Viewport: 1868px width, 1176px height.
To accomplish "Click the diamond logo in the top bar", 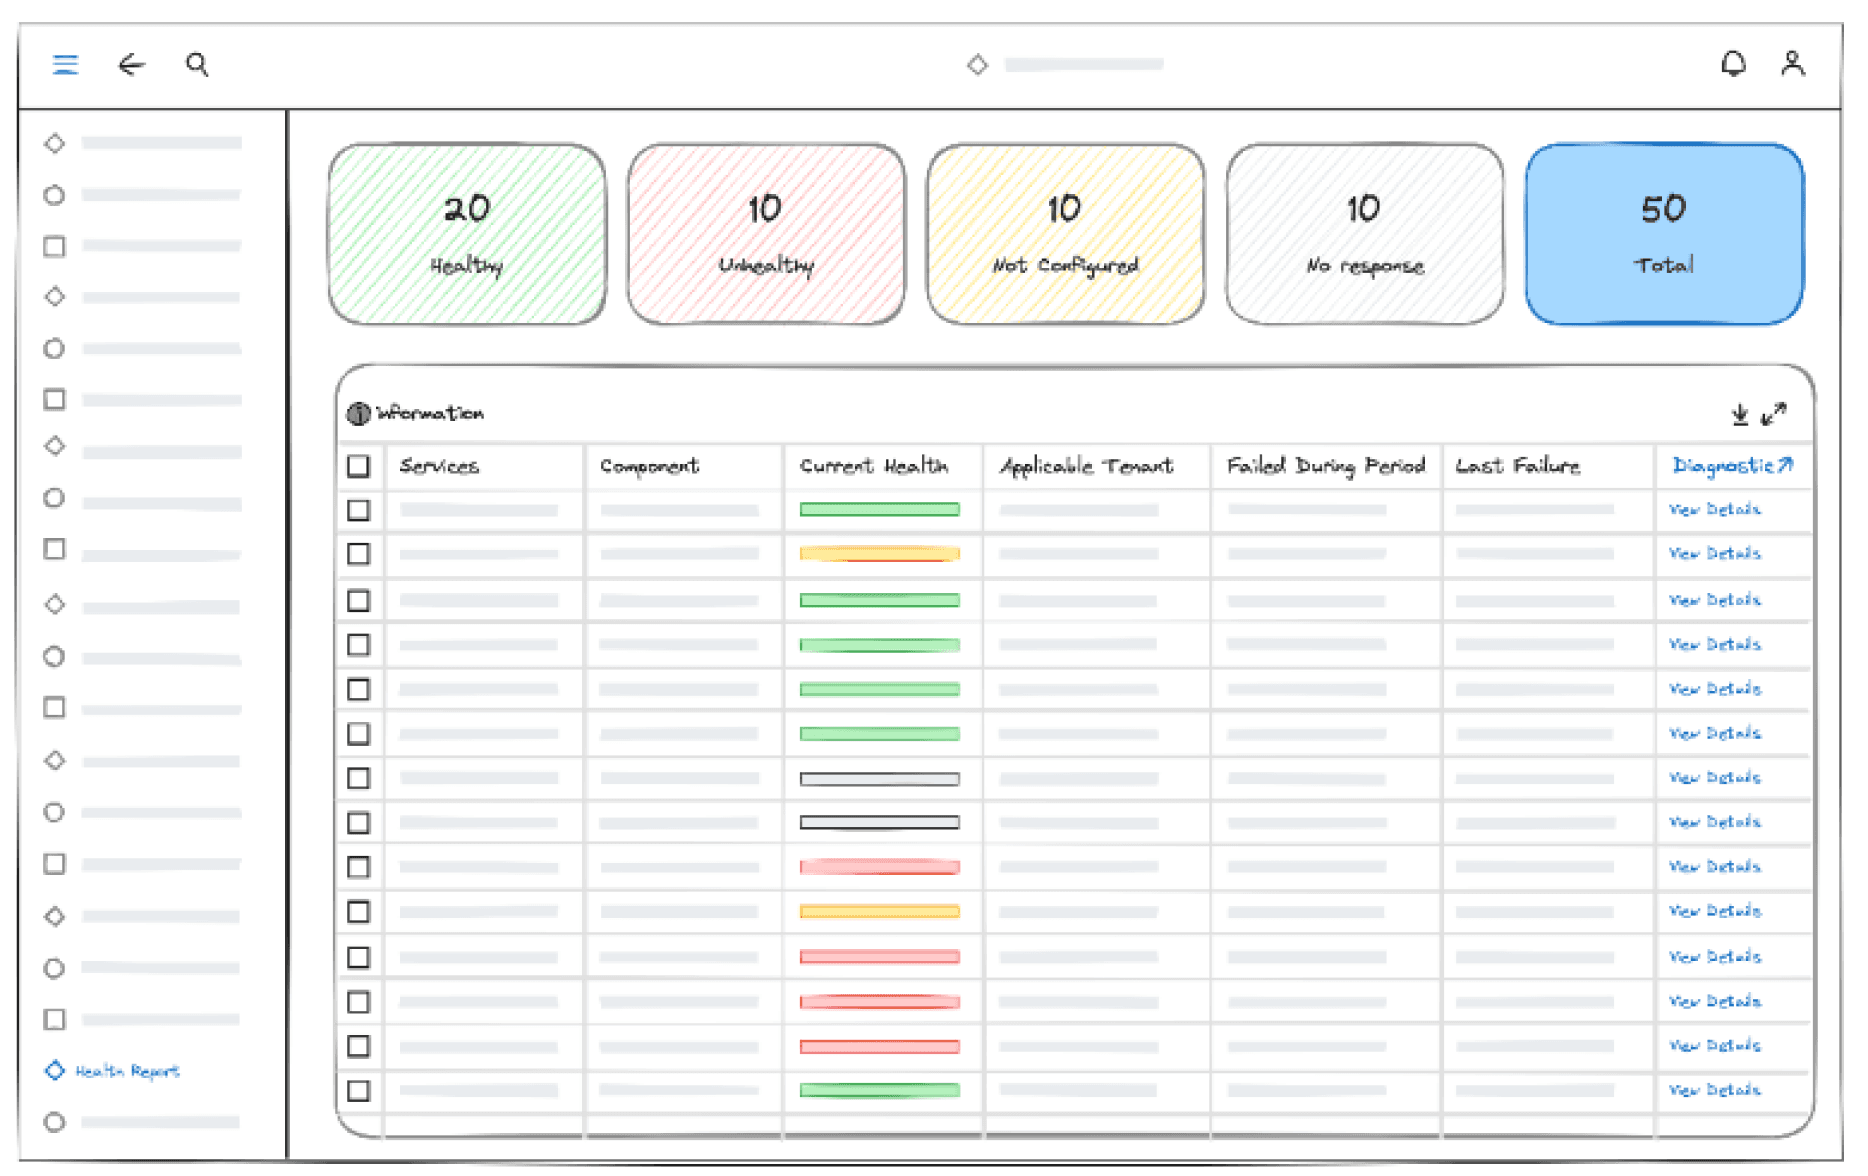I will point(977,64).
